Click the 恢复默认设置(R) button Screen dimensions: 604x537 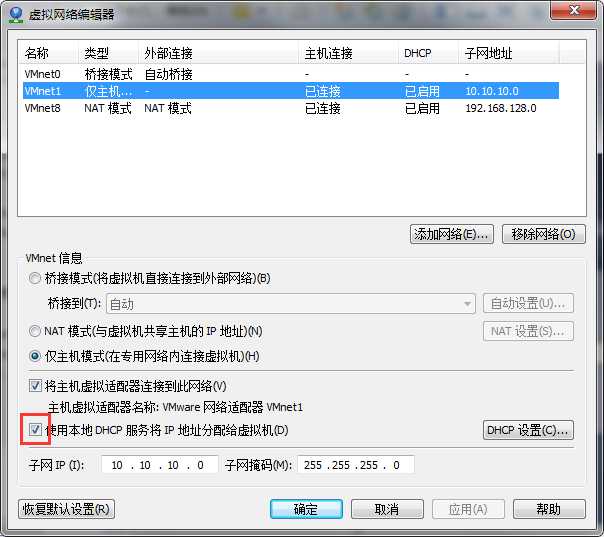click(x=66, y=509)
